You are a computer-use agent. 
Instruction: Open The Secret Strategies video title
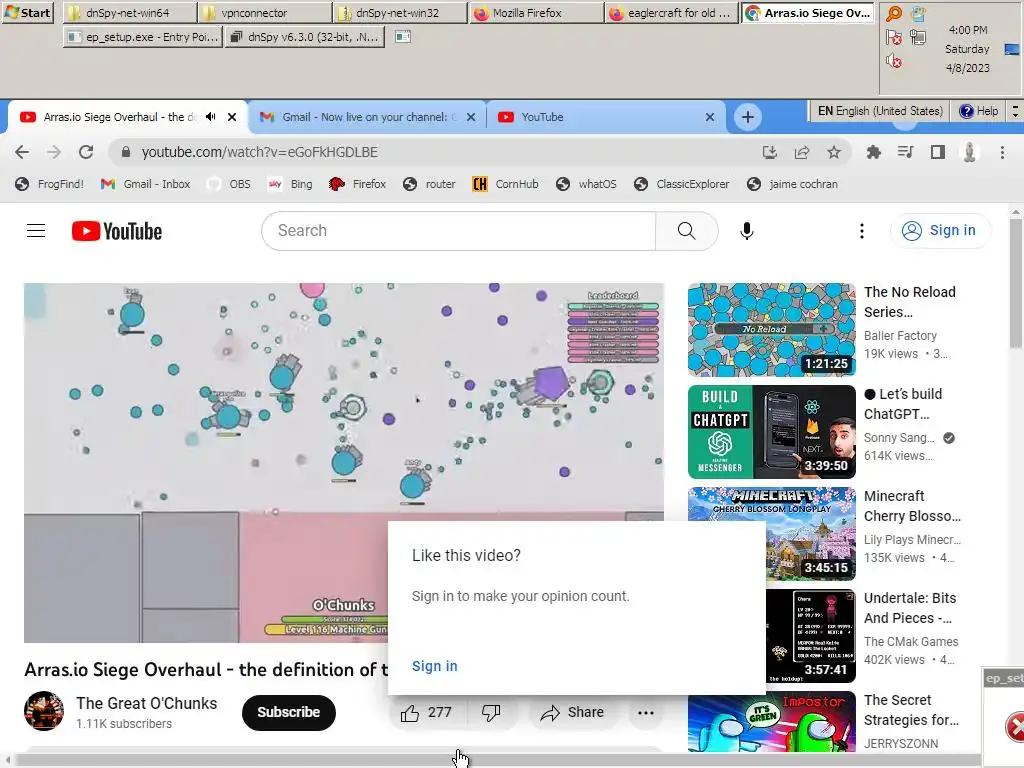tap(911, 710)
